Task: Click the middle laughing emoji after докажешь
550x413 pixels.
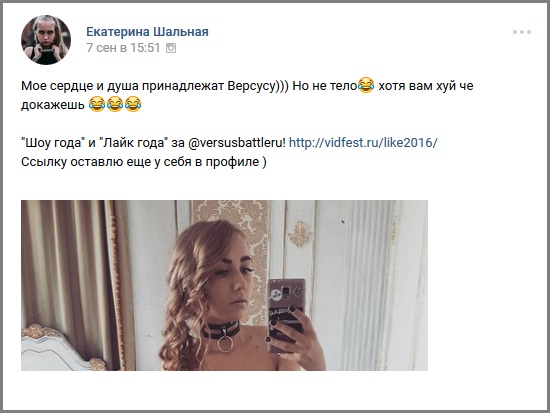Action: tap(115, 104)
